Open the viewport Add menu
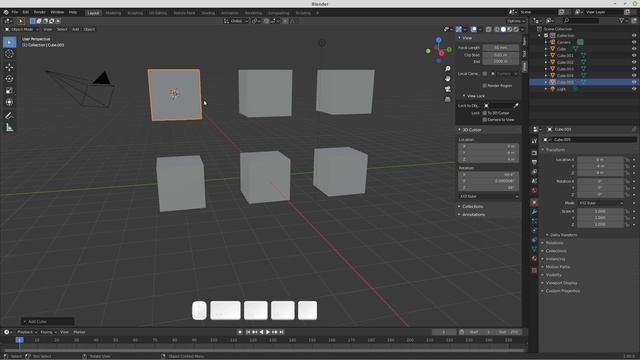The image size is (640, 360). (x=76, y=29)
